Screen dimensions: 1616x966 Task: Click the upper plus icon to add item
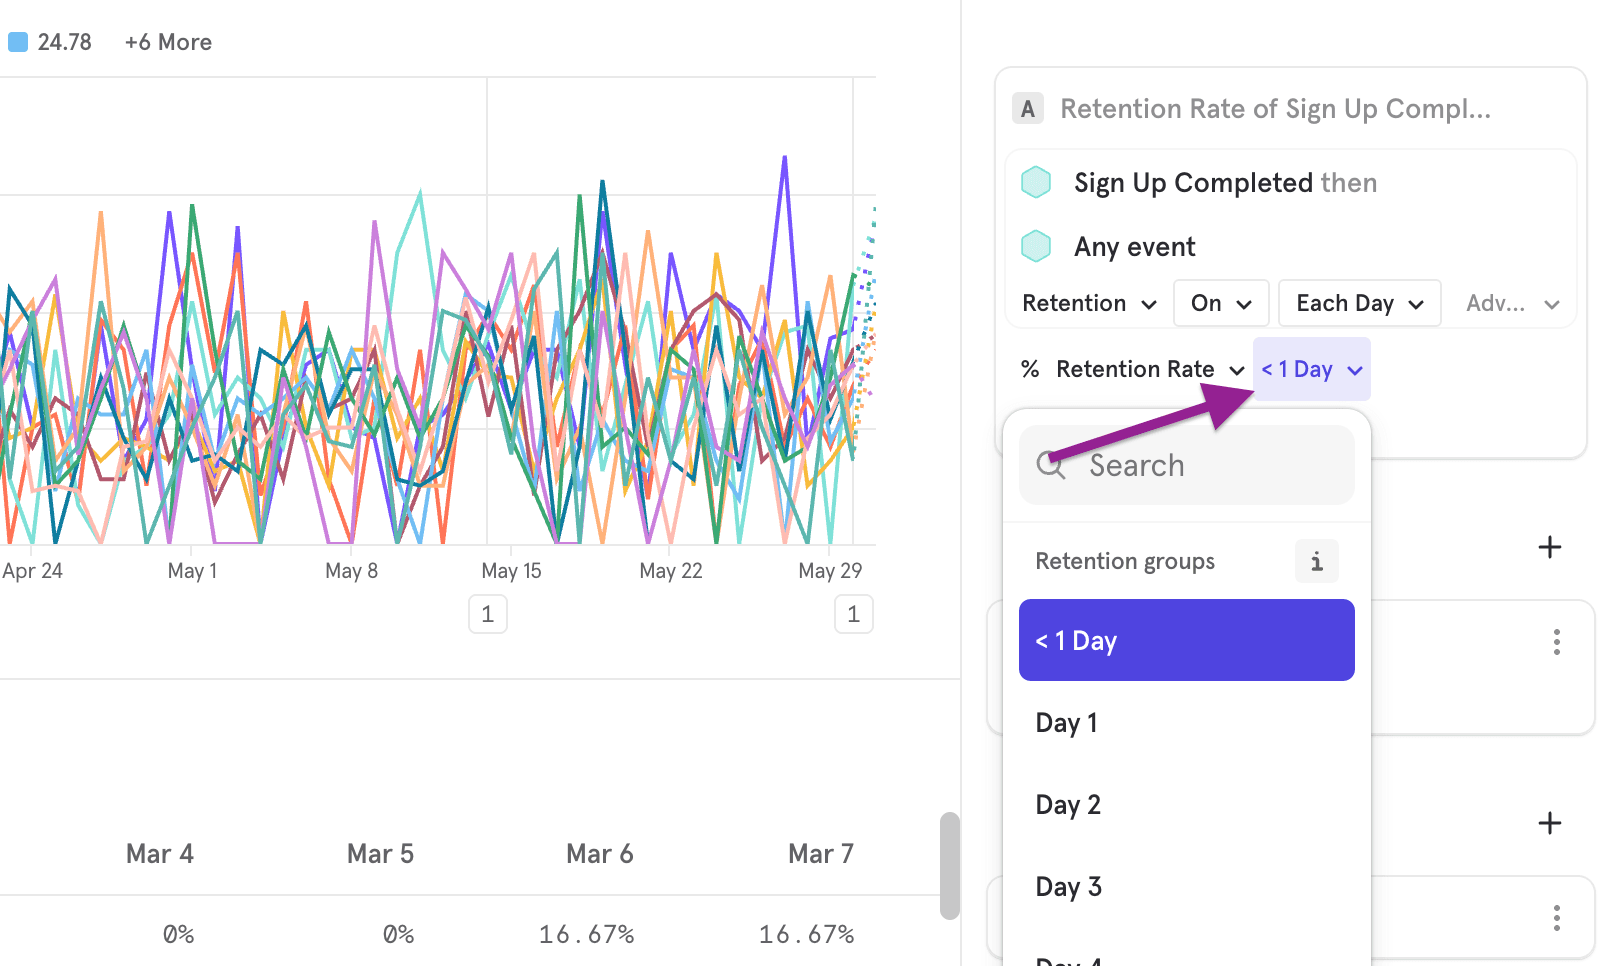coord(1549,547)
